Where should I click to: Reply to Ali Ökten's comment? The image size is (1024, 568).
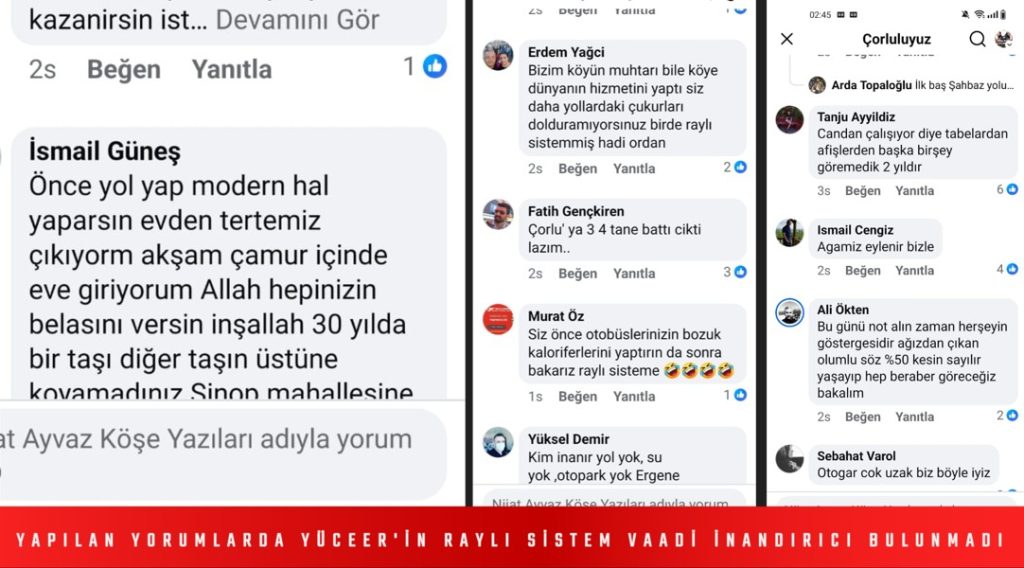coord(914,417)
